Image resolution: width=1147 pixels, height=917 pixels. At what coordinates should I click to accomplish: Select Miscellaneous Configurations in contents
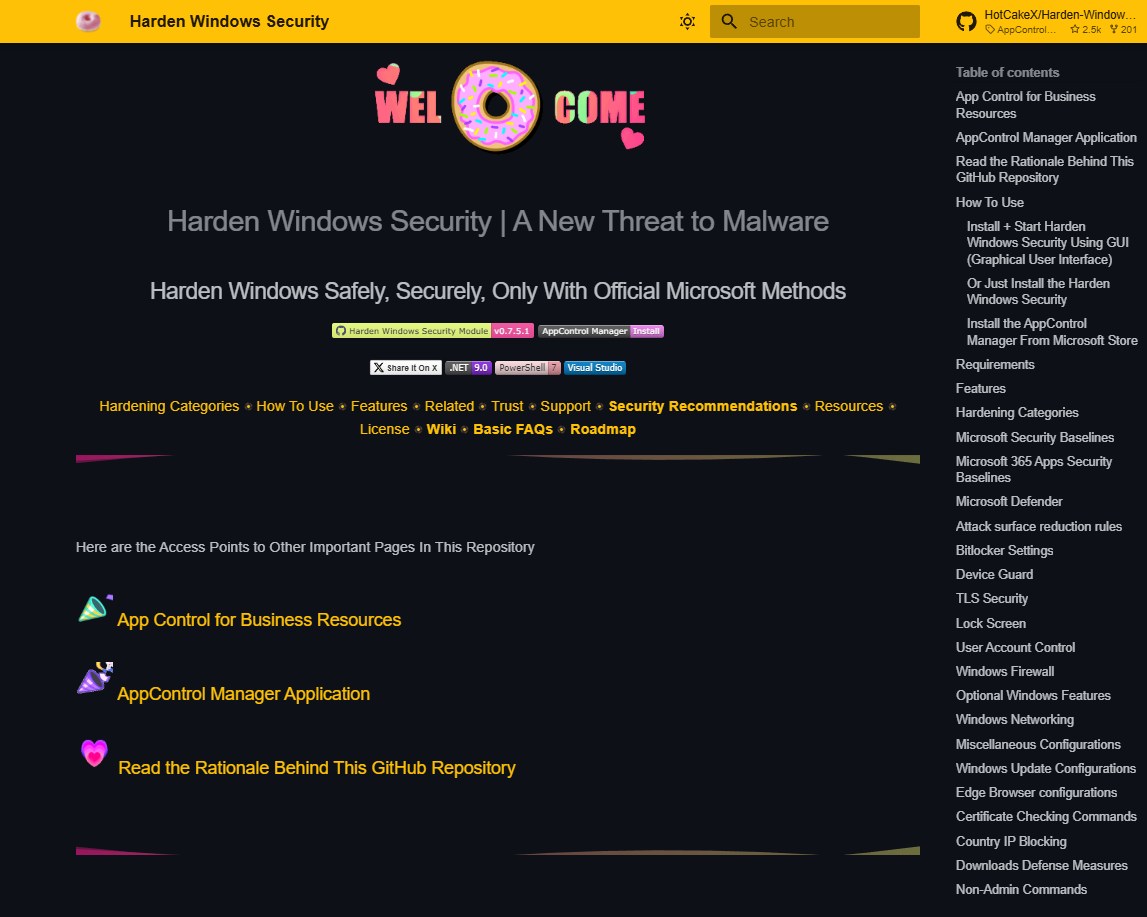tap(1038, 744)
